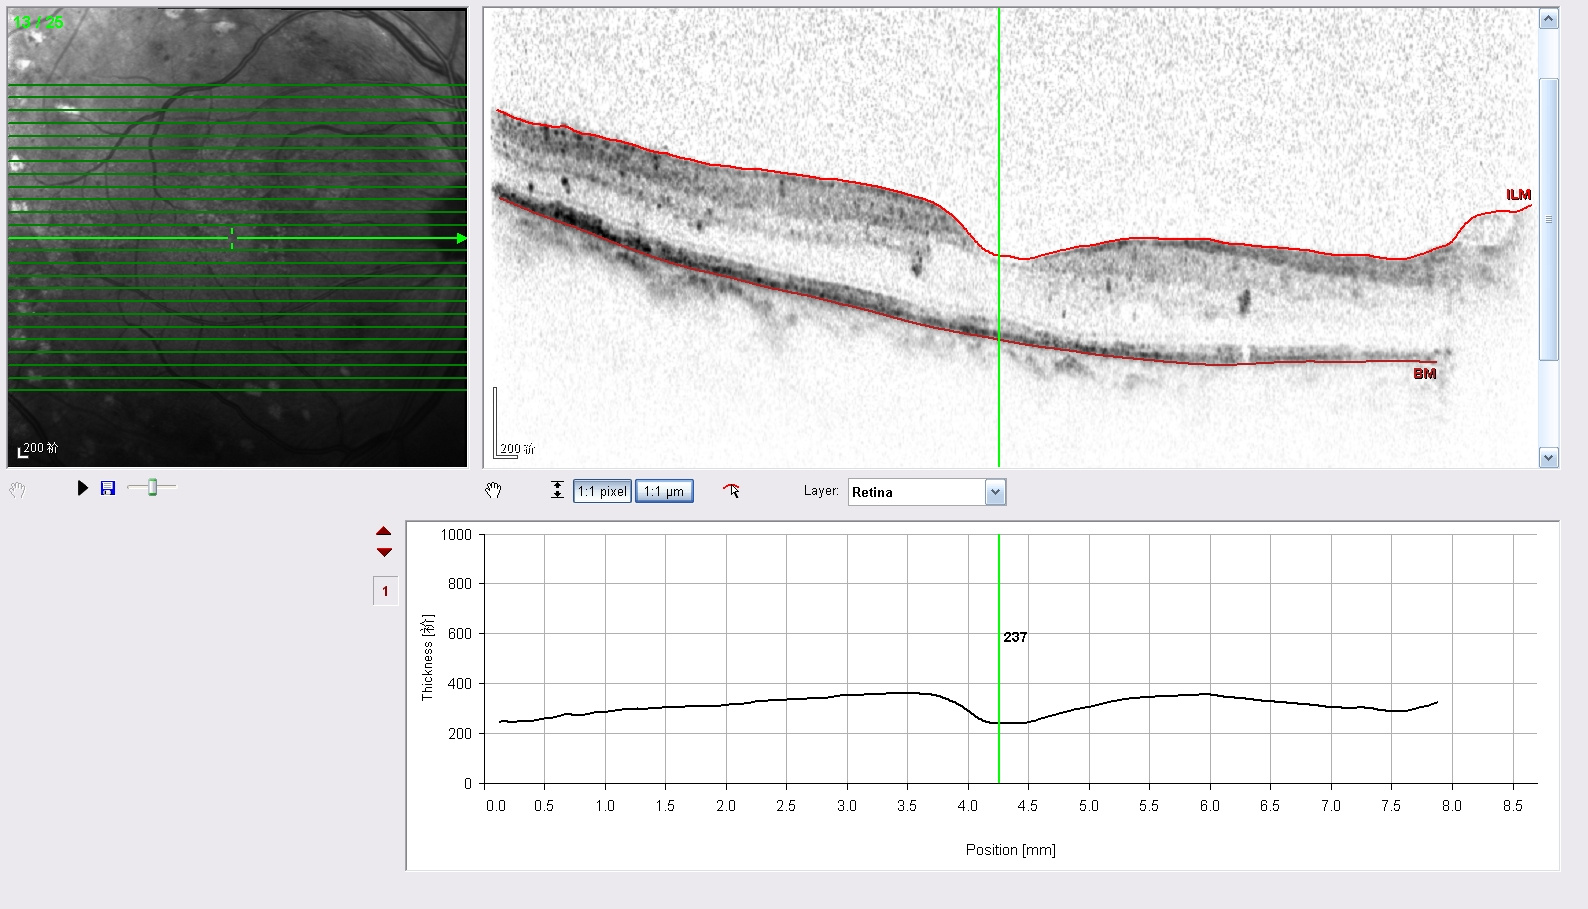Click the 237 thickness value on the graph
Screen dimensions: 1588x909
coord(1015,637)
